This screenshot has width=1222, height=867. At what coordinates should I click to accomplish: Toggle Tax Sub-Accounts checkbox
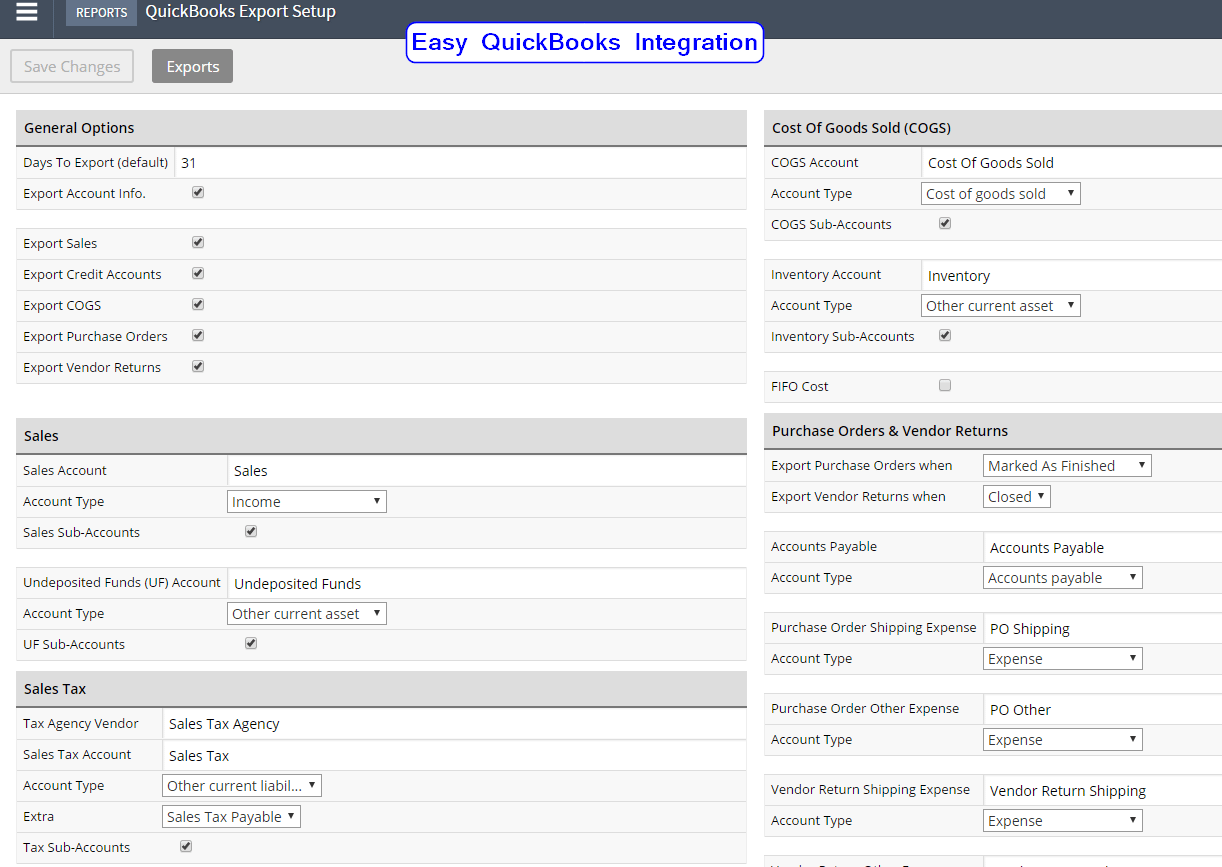186,846
